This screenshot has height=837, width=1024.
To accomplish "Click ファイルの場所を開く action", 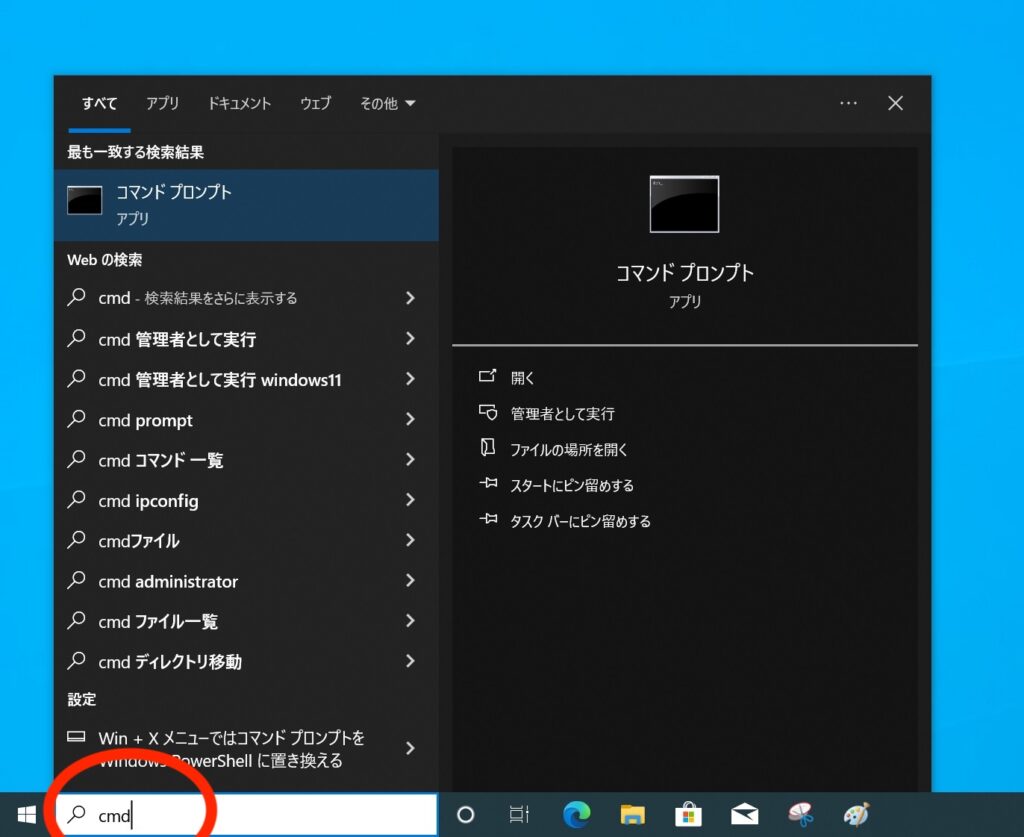I will [x=569, y=449].
